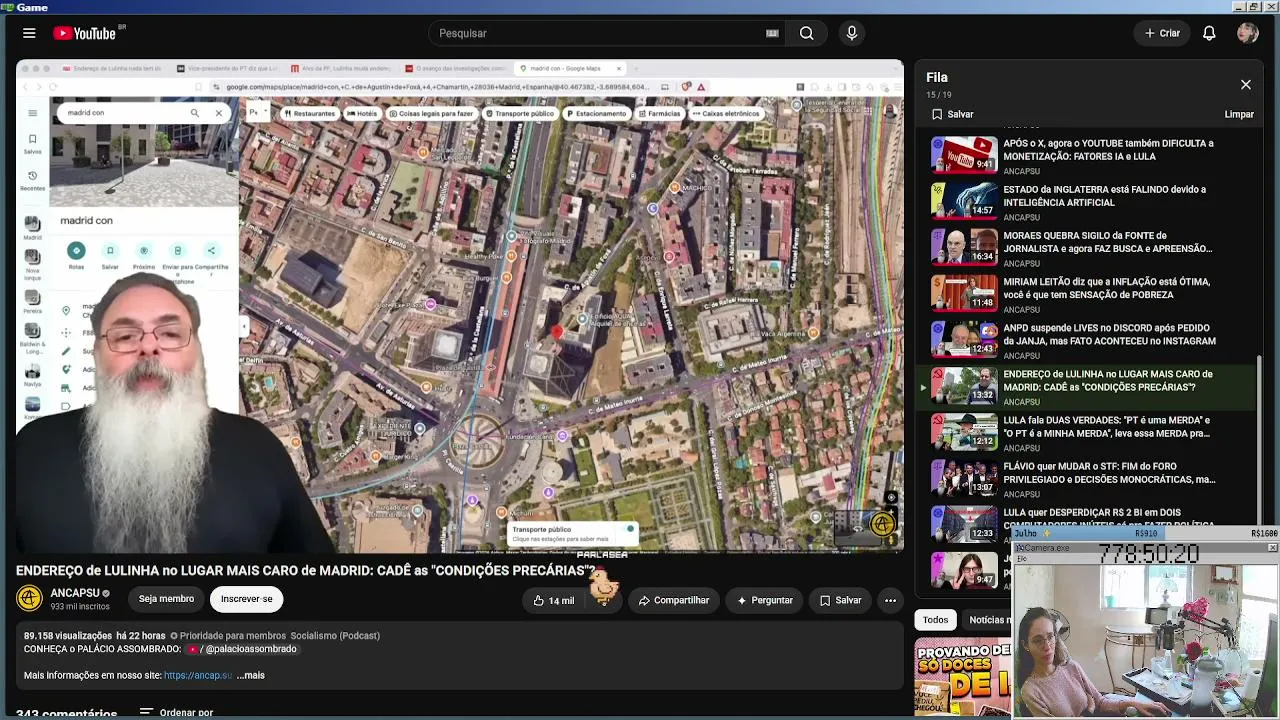Image resolution: width=1280 pixels, height=720 pixels.
Task: Follow the https://ancap.su description link
Action: pos(198,675)
